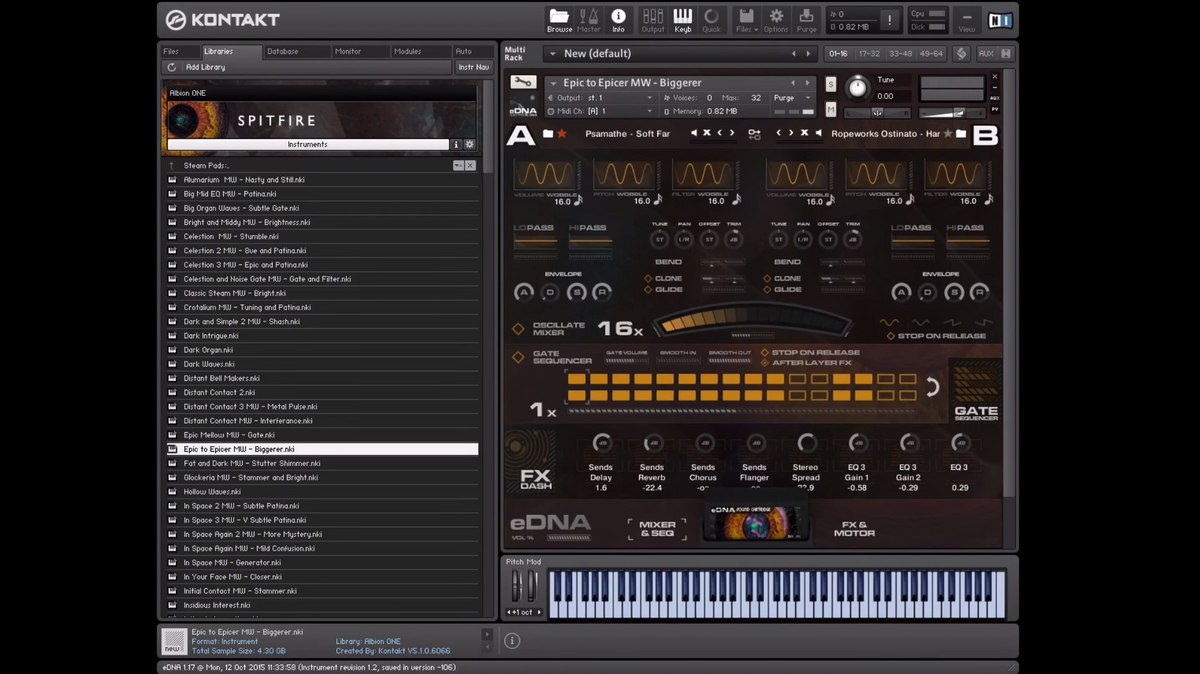This screenshot has width=1200, height=674.
Task: Click the wrench edit instrument icon
Action: tap(523, 83)
